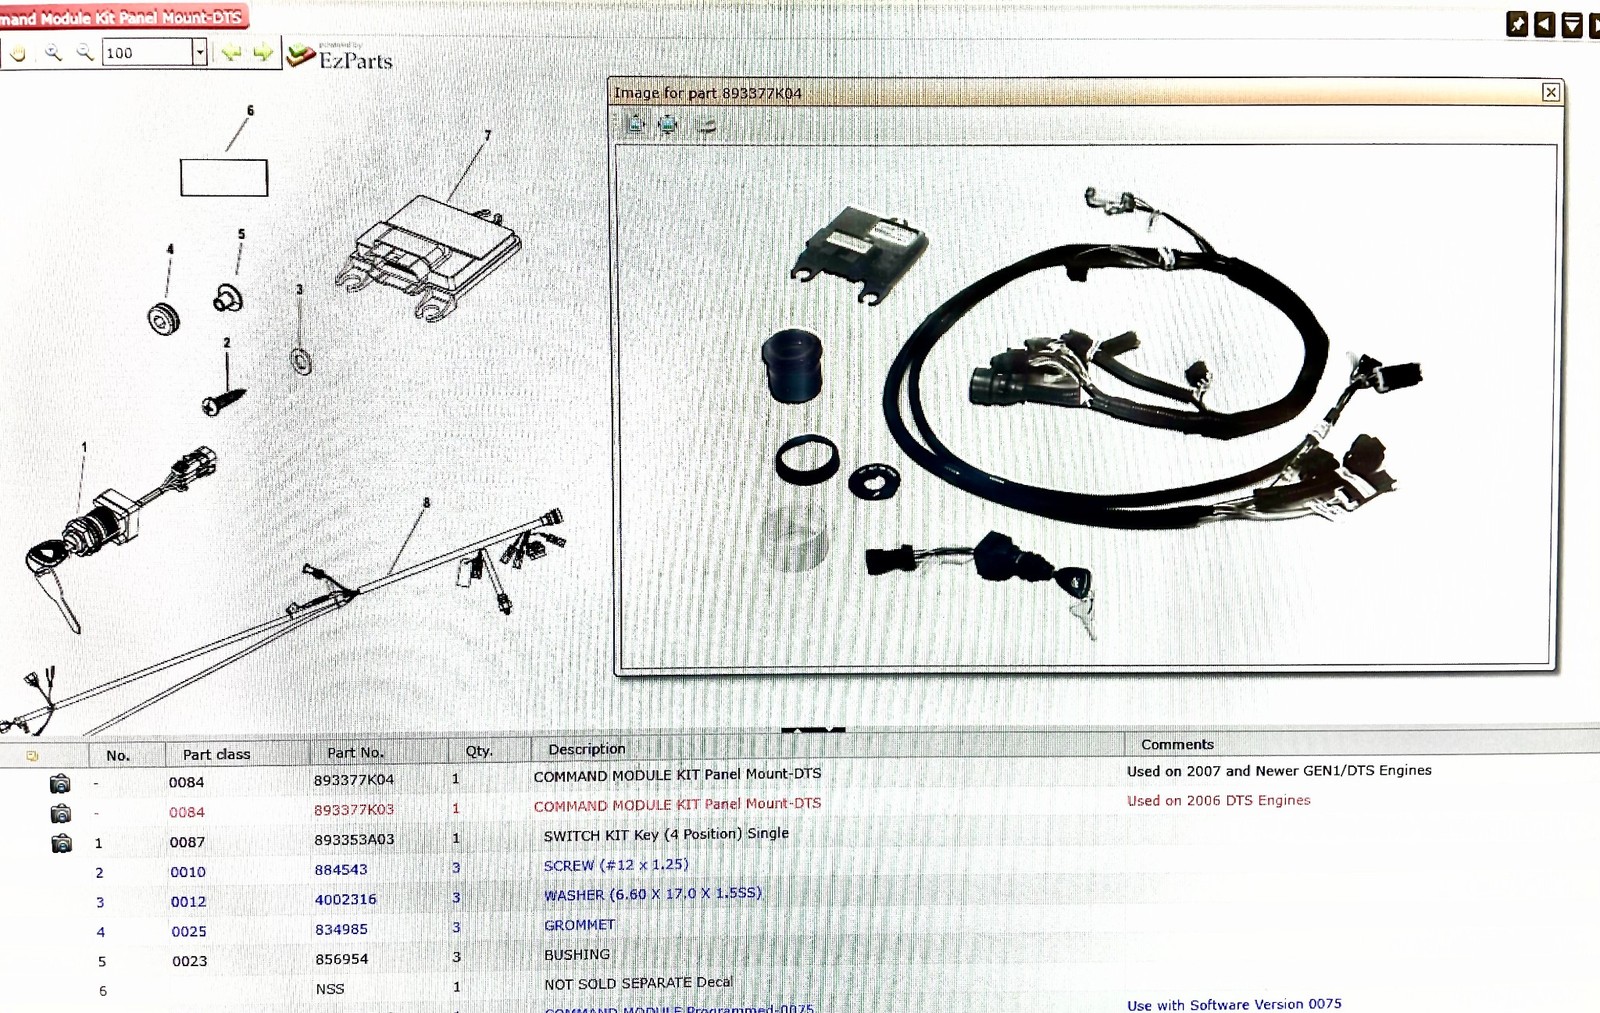This screenshot has width=1600, height=1013.
Task: Click the black left triangle navigation button
Action: click(1544, 24)
